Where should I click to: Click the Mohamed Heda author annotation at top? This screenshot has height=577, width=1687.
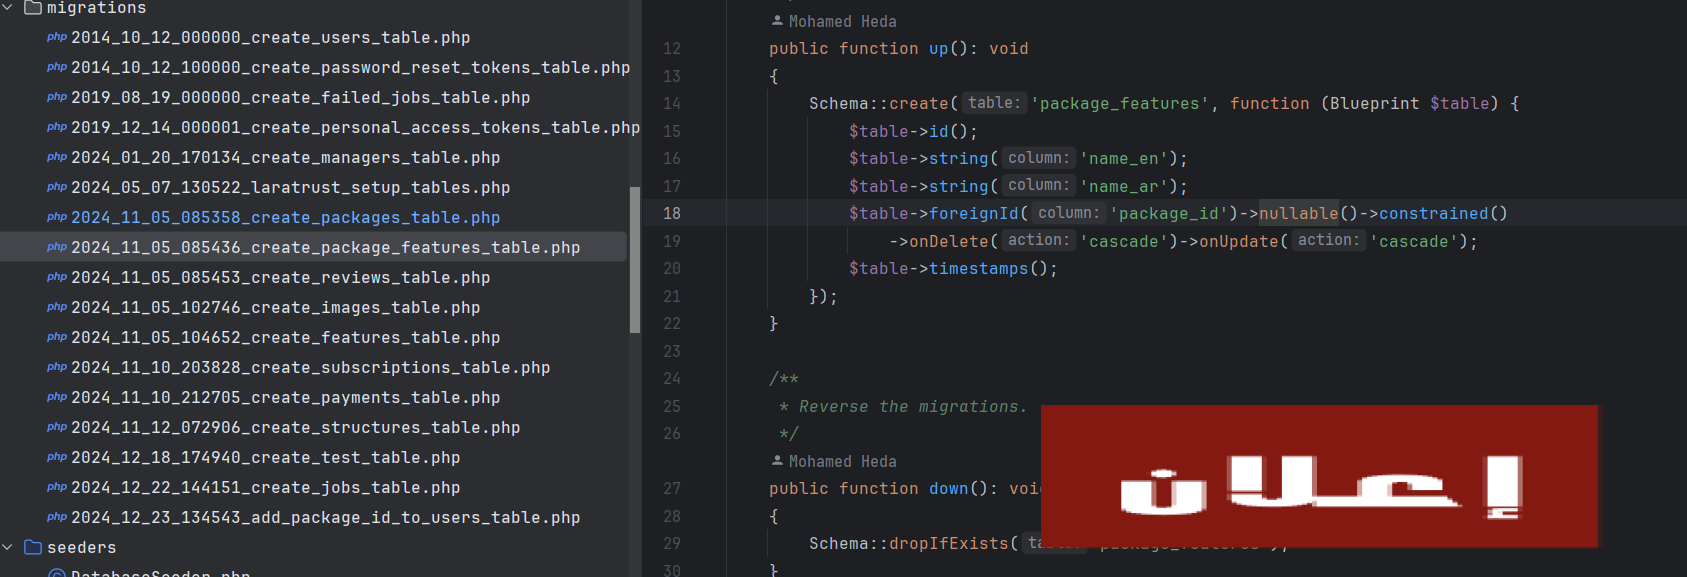[x=842, y=22]
